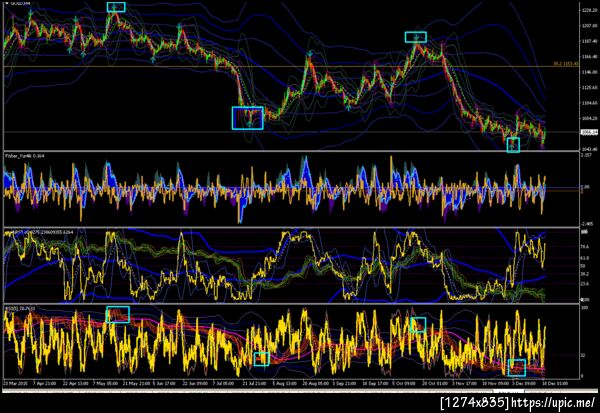Click the '20 Aug 05:00' time axis label
The image size is (600, 413).
point(315,383)
